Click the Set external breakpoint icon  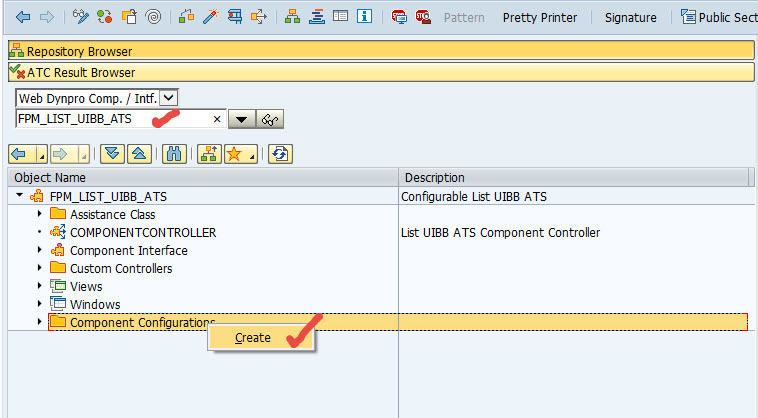423,17
